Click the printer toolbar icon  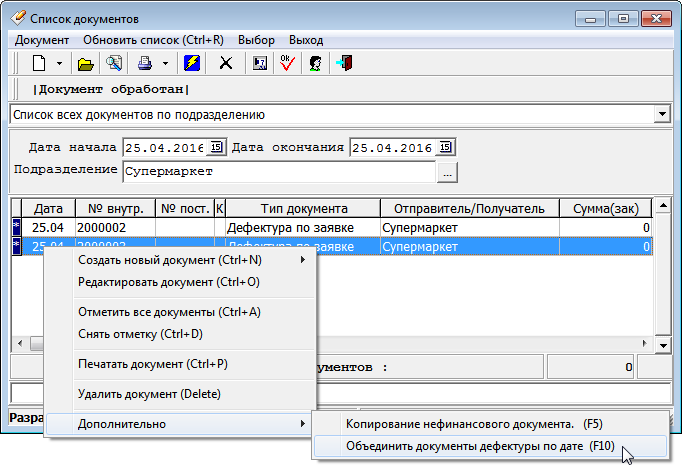(145, 64)
